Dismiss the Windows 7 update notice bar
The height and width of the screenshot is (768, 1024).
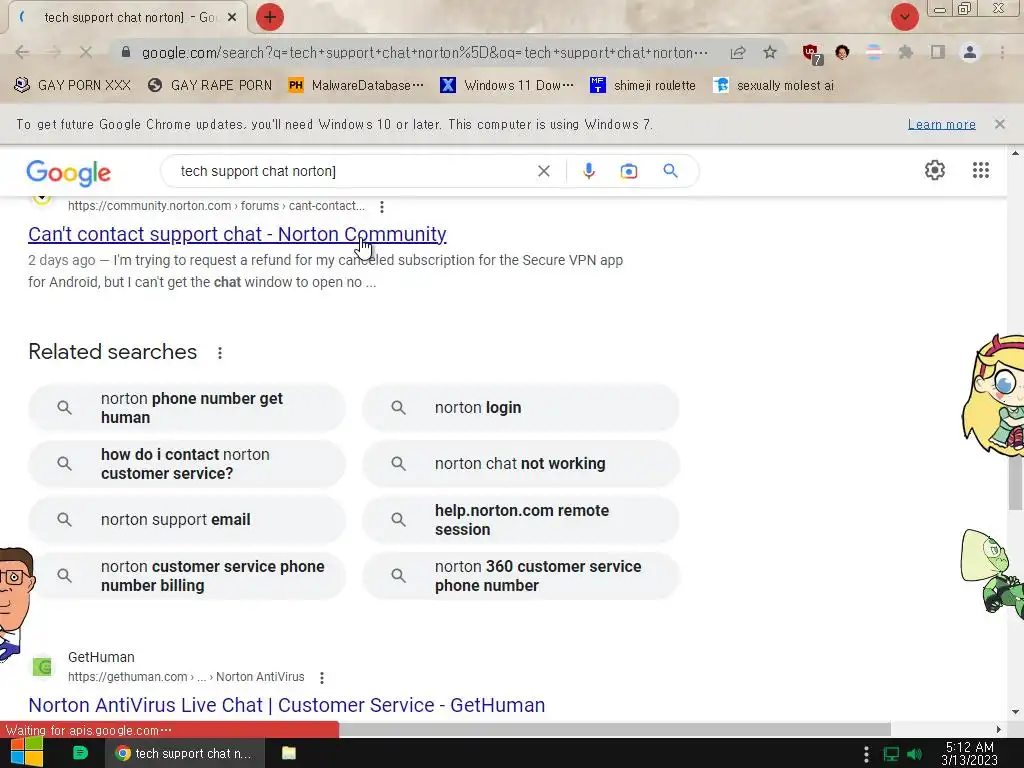coord(1000,124)
